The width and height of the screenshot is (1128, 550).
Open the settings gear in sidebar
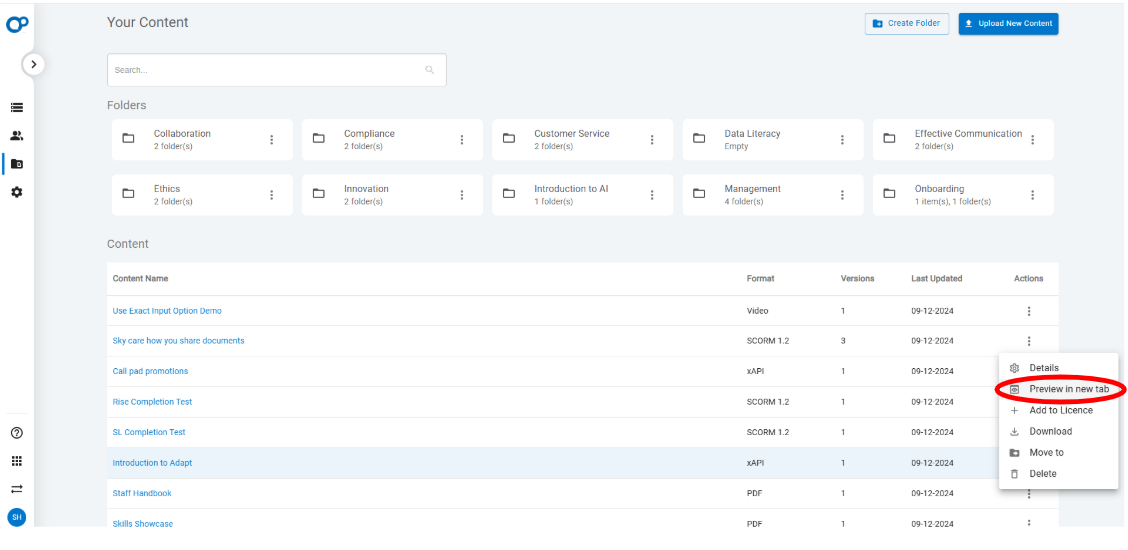17,192
